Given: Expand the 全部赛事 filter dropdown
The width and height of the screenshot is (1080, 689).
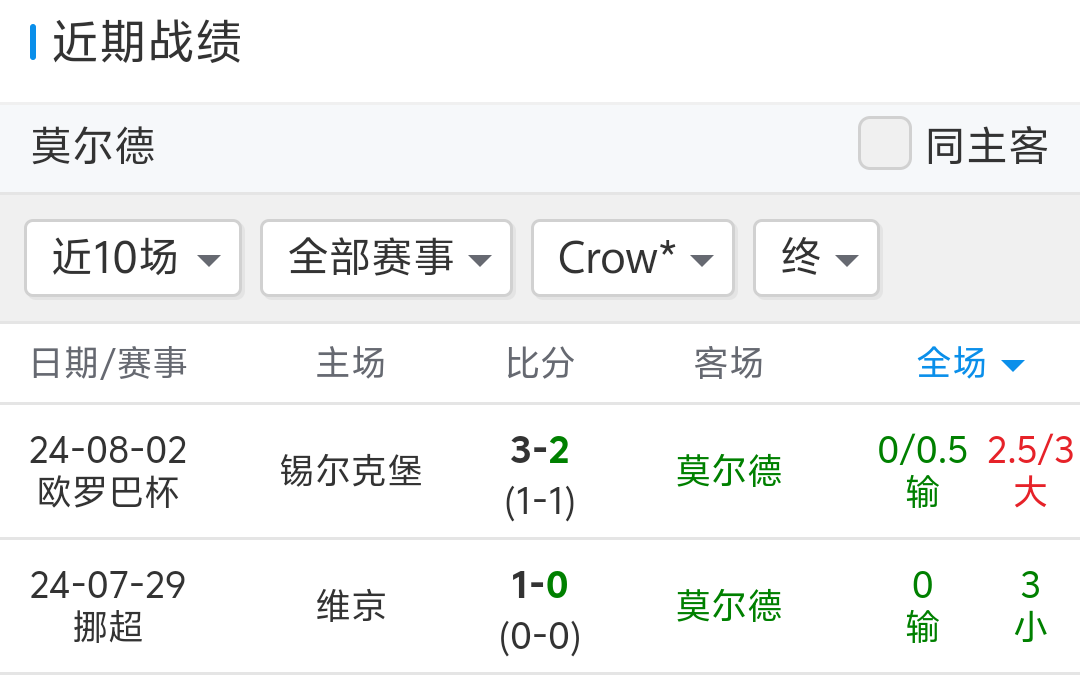Looking at the screenshot, I should click(x=386, y=258).
